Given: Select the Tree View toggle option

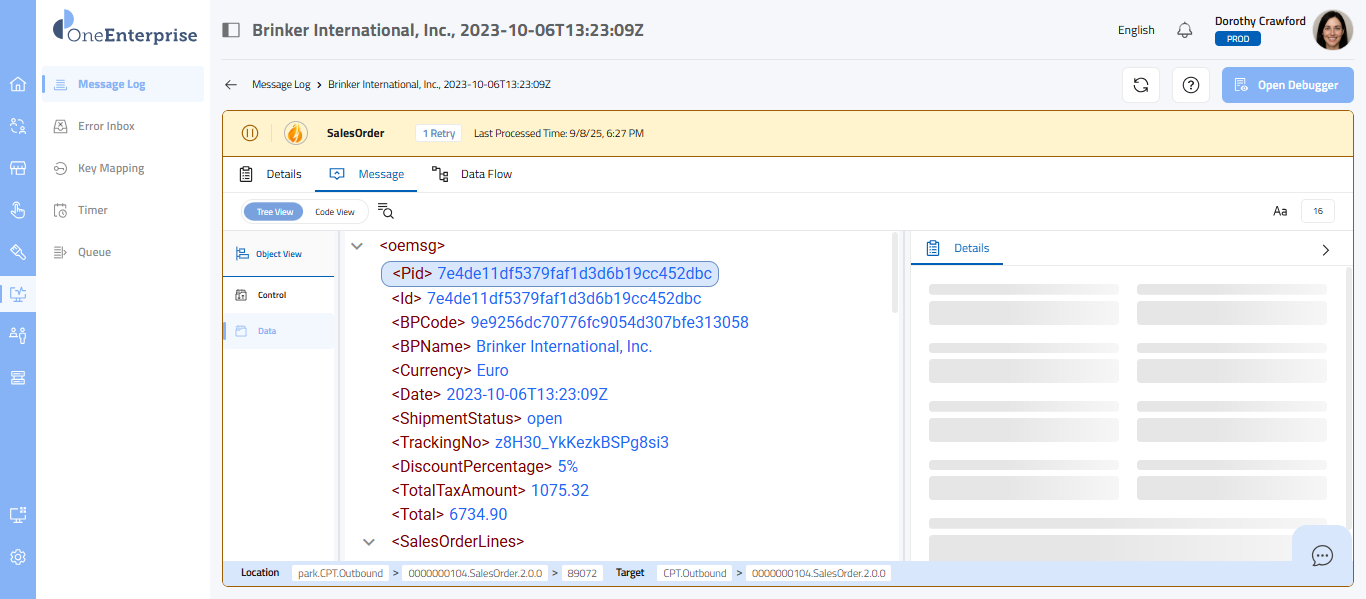Looking at the screenshot, I should (x=274, y=212).
